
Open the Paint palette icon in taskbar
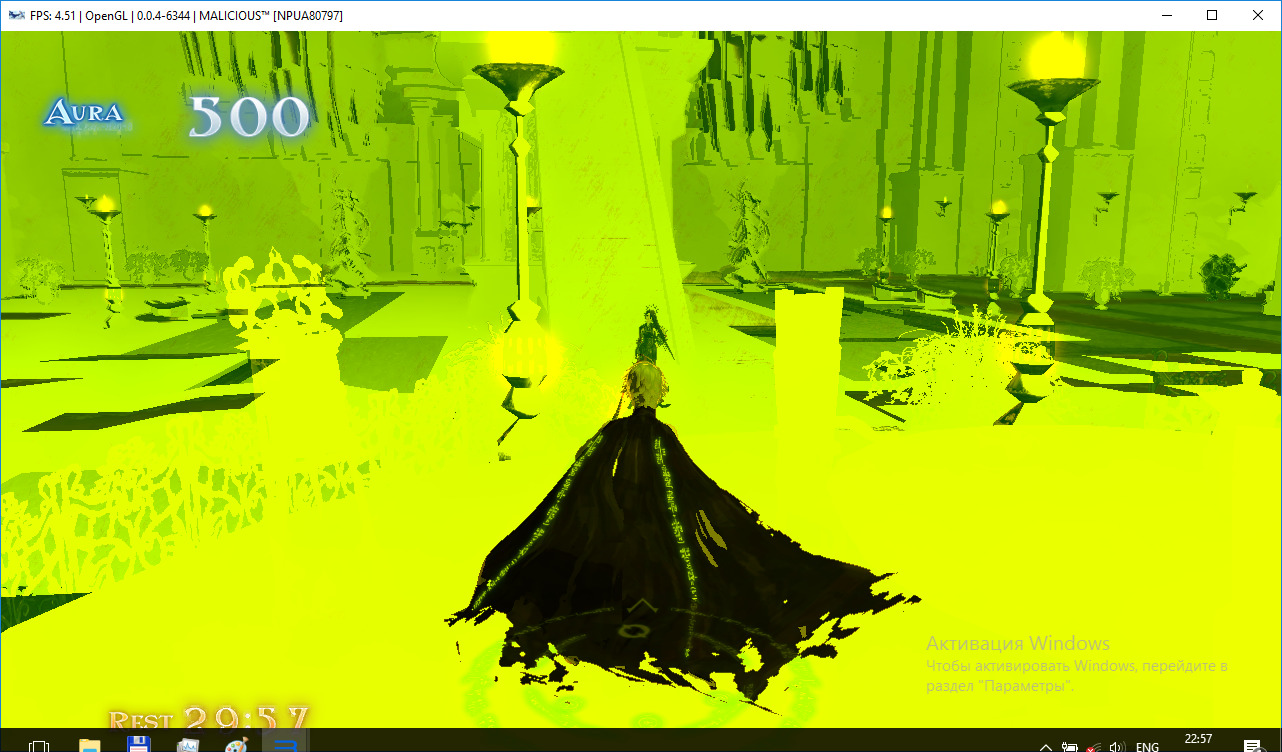coord(236,745)
